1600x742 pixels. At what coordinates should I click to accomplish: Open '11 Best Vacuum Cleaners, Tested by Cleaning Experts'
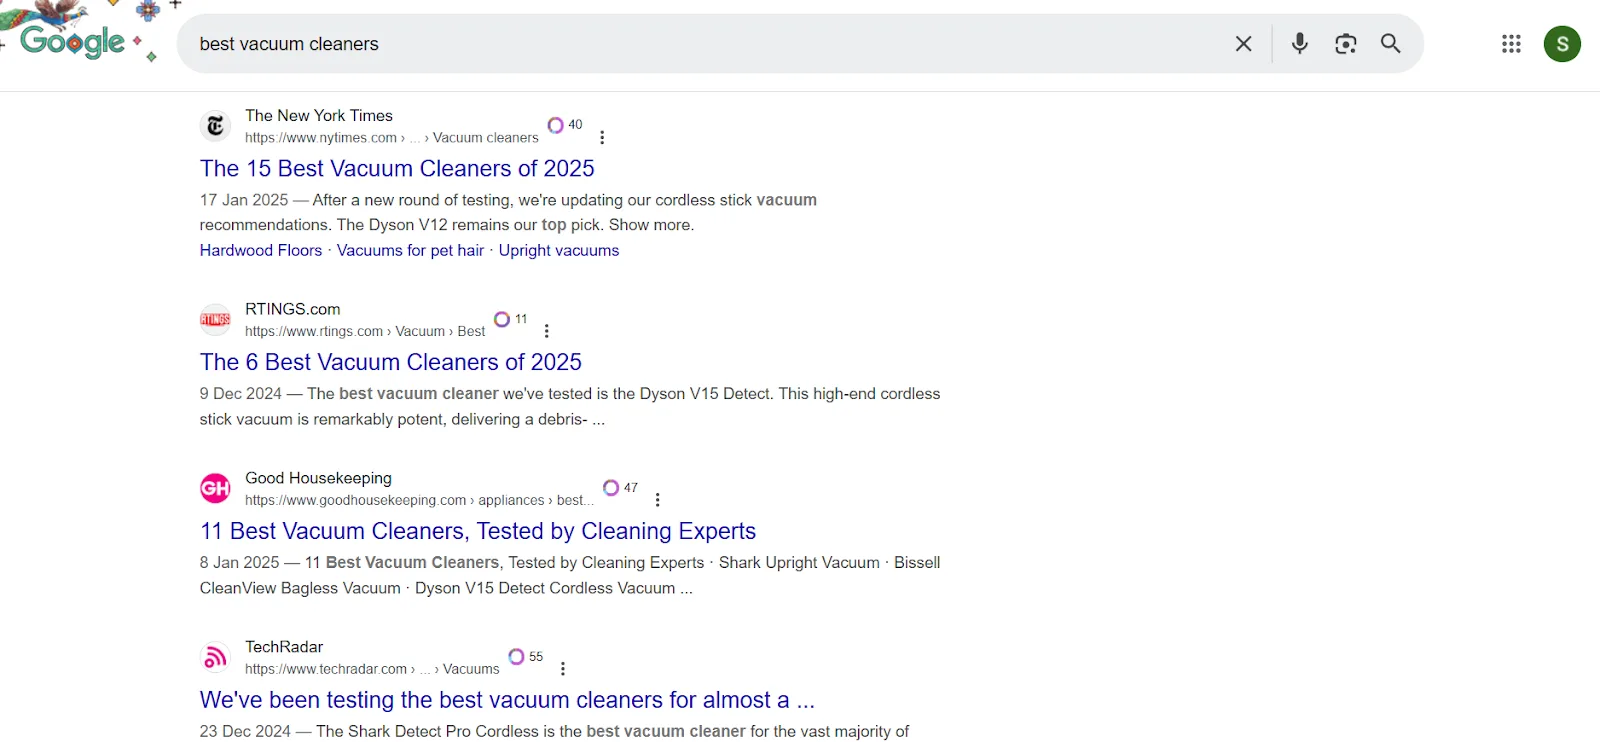tap(478, 531)
